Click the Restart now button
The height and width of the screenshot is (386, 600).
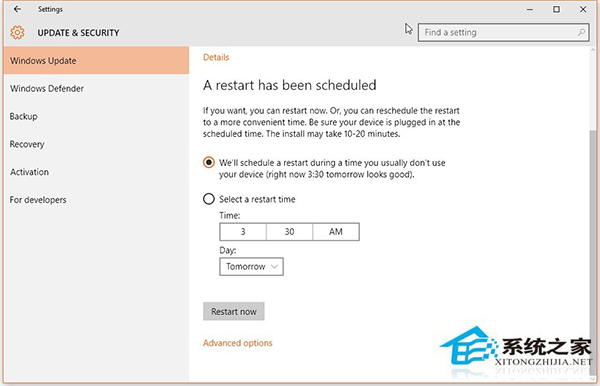(234, 312)
